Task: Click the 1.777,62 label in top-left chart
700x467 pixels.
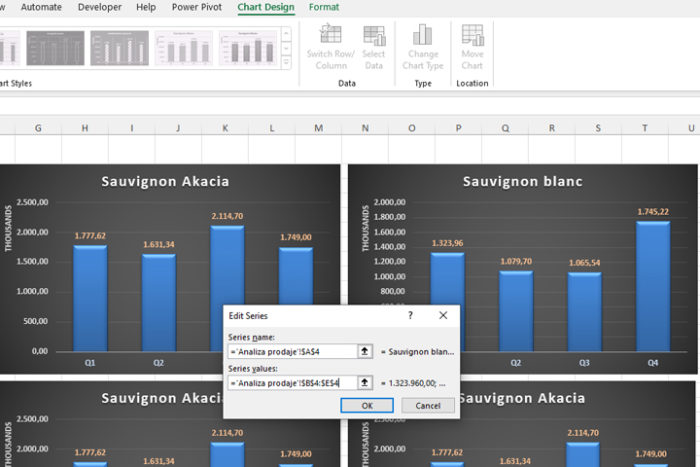Action: coord(90,236)
